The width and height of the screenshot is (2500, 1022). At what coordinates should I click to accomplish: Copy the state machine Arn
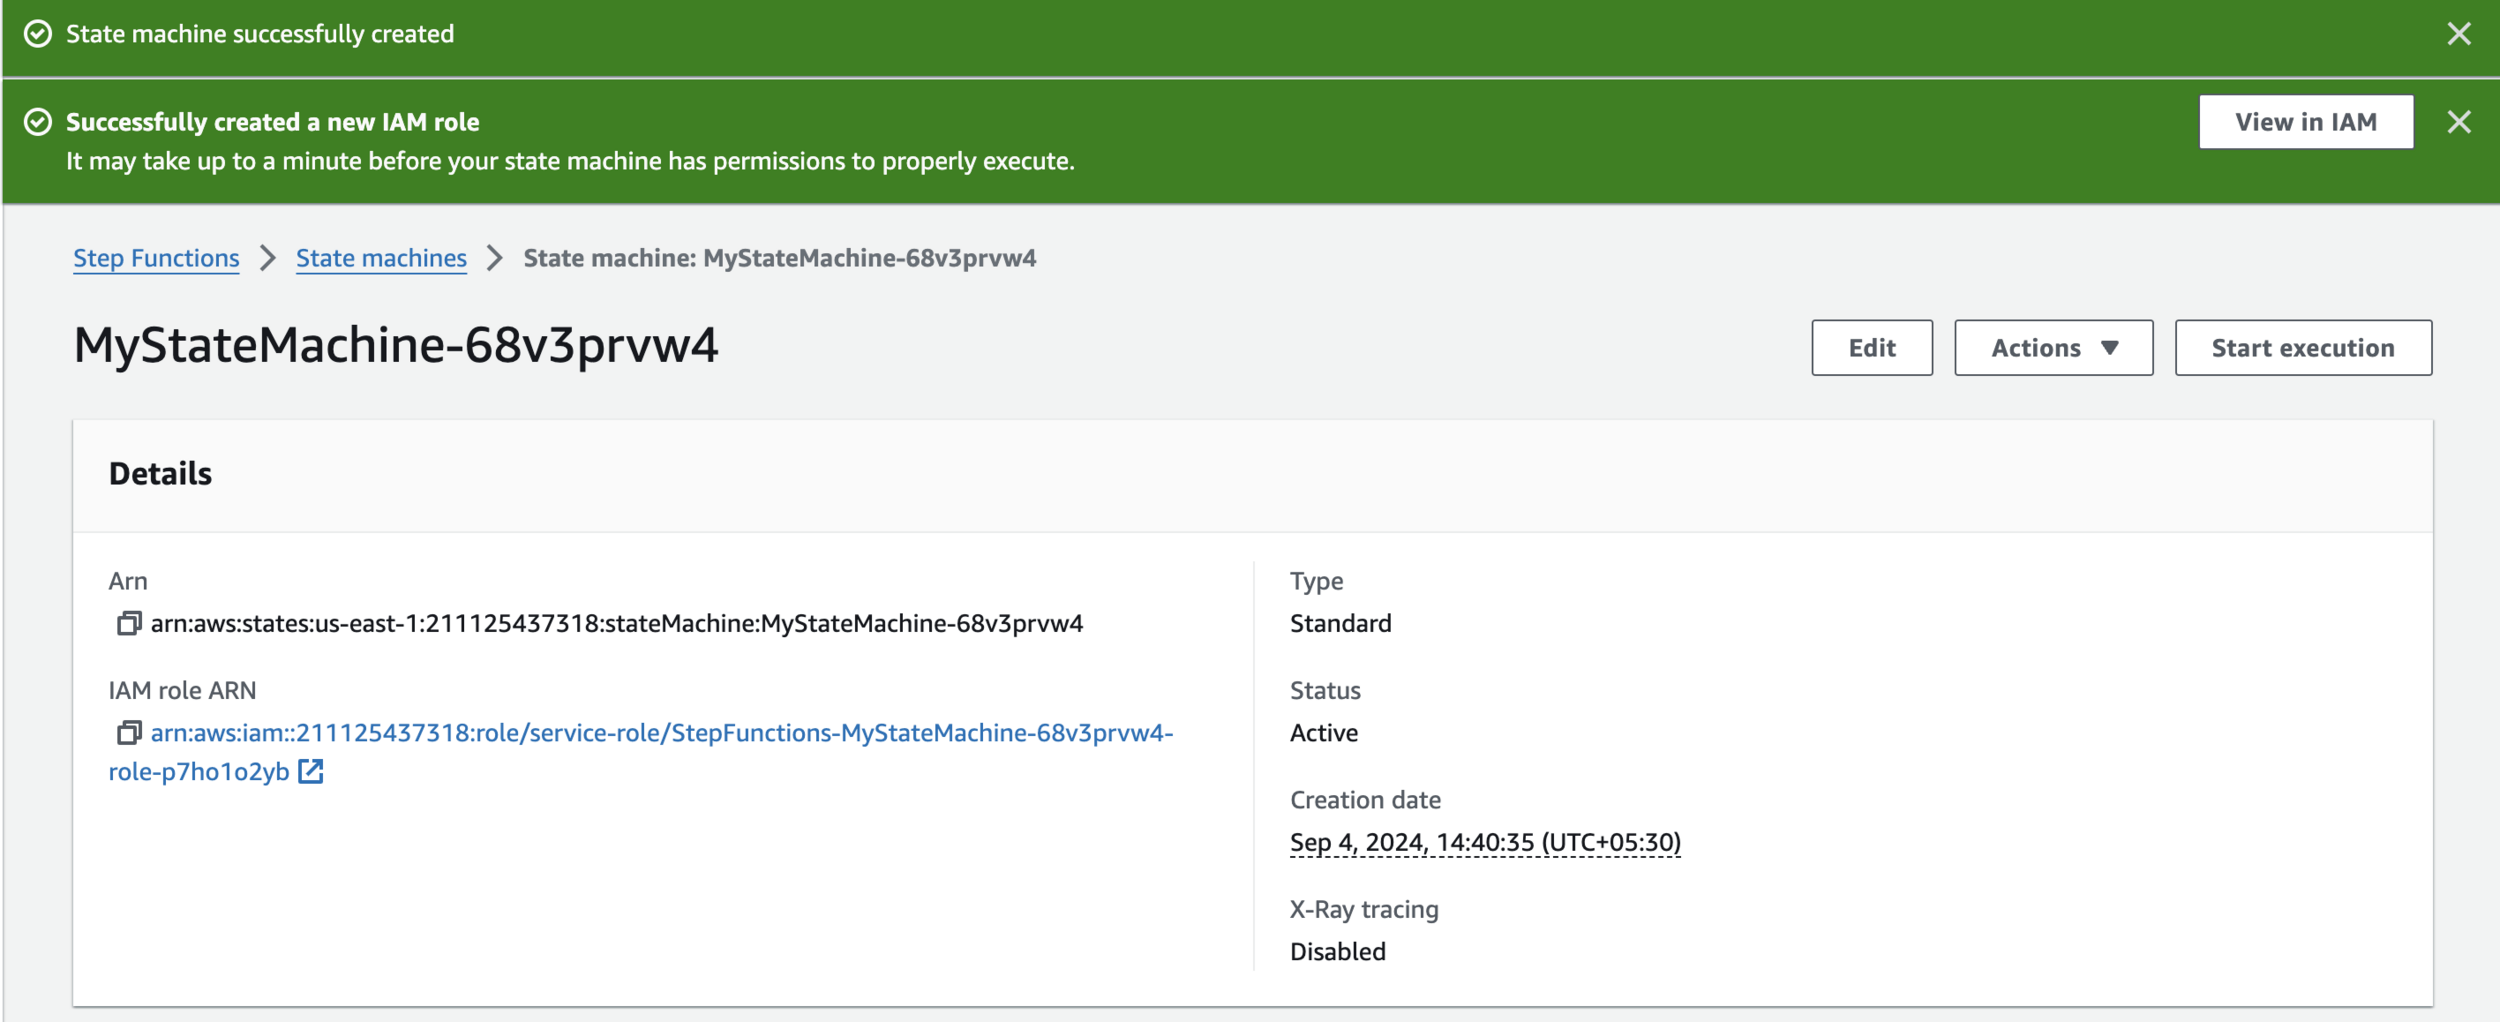pyautogui.click(x=129, y=624)
